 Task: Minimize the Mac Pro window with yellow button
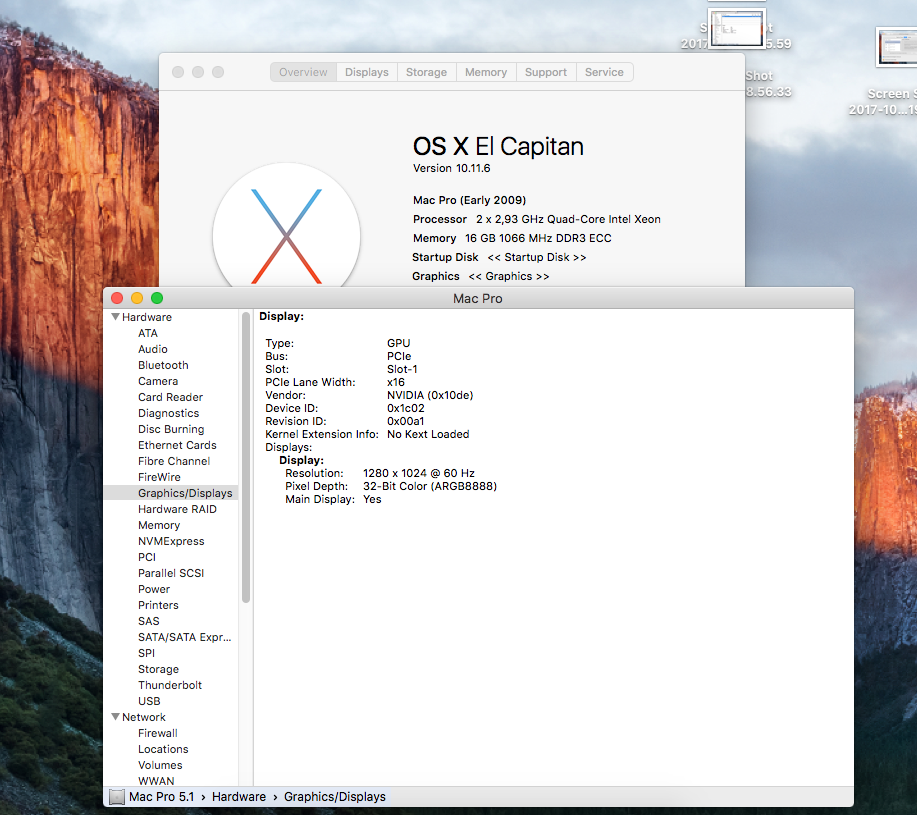(137, 298)
